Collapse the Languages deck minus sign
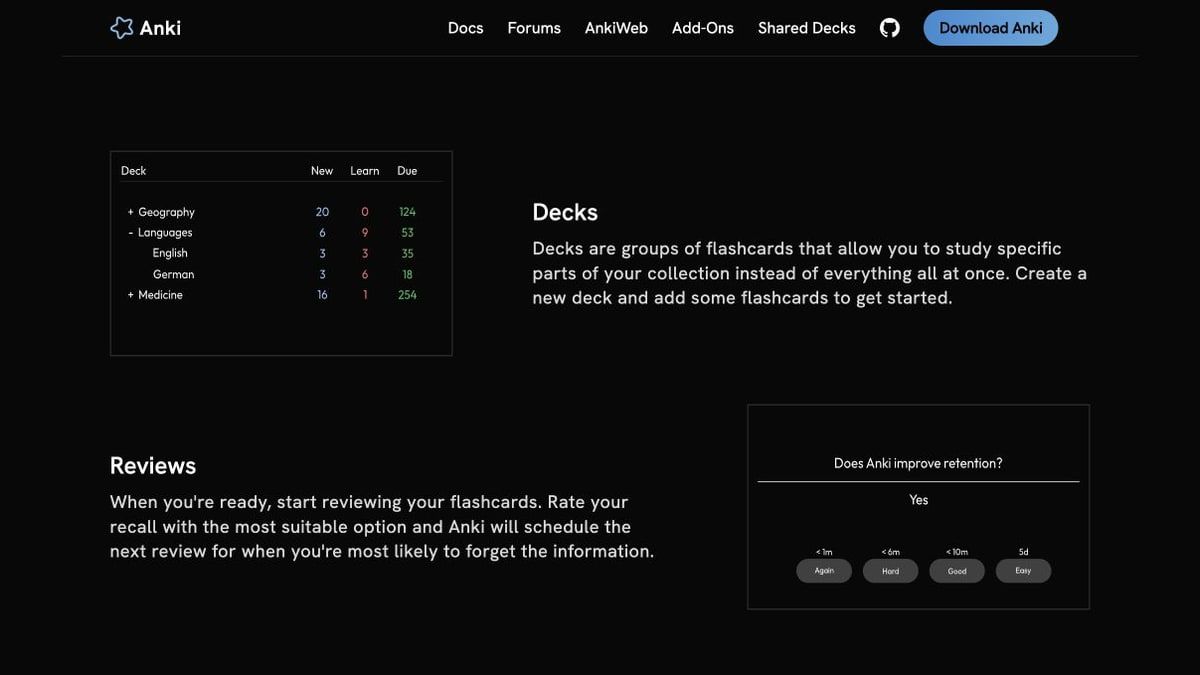 [130, 233]
